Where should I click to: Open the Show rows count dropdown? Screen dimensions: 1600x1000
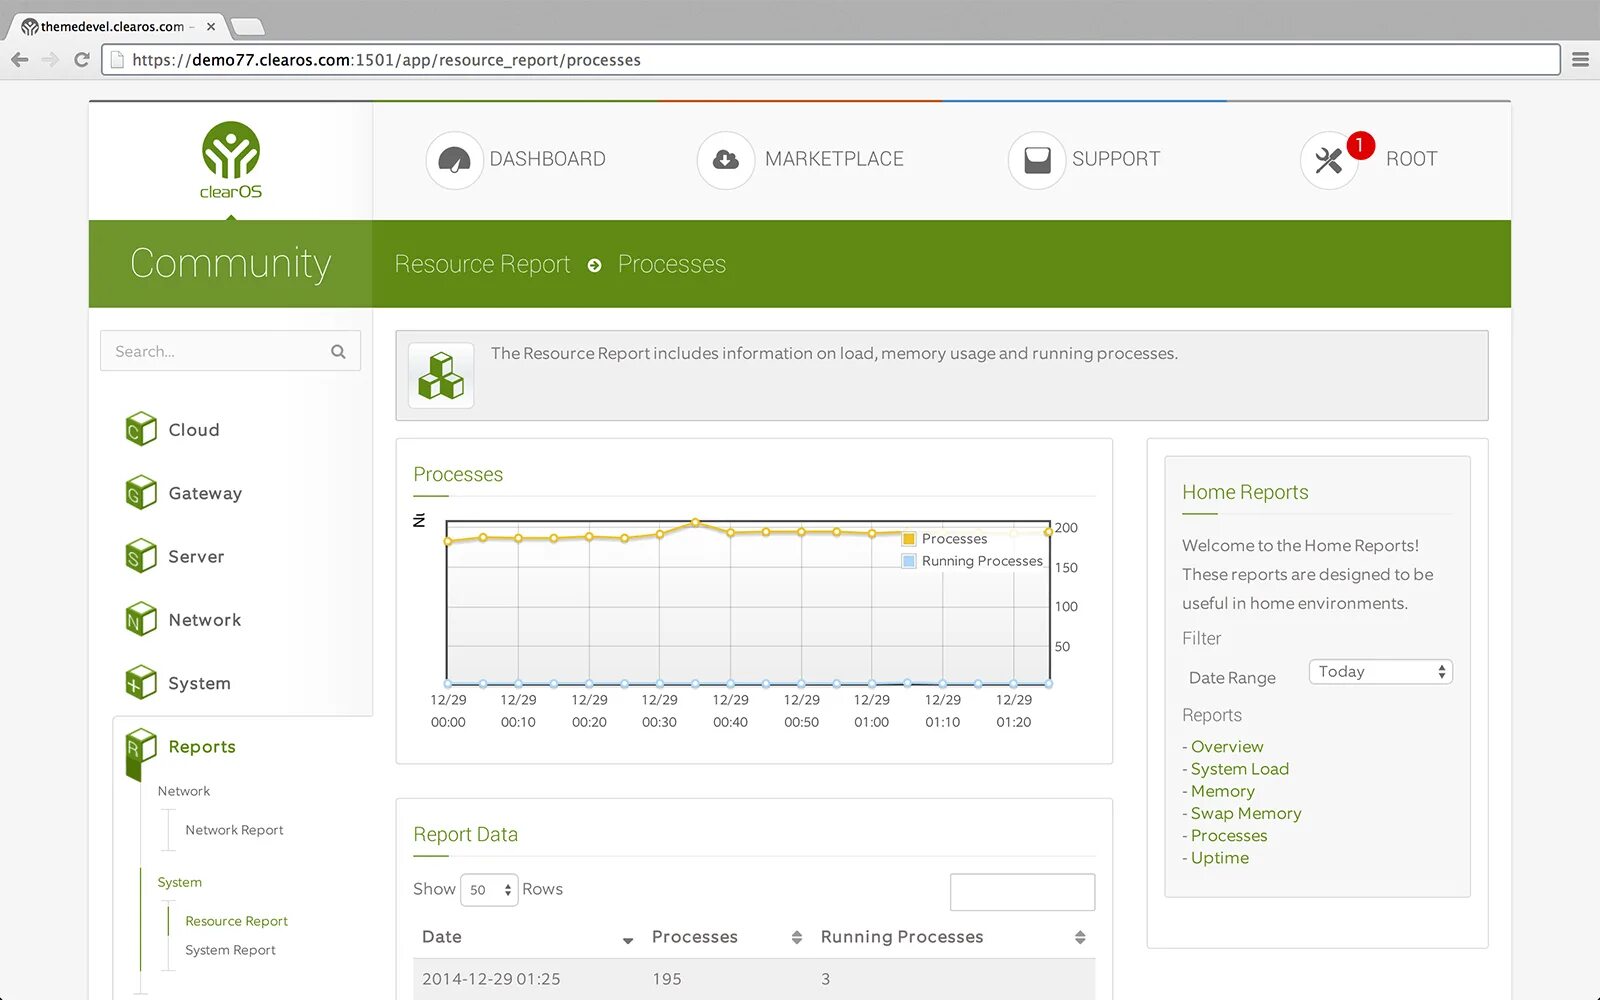tap(489, 889)
